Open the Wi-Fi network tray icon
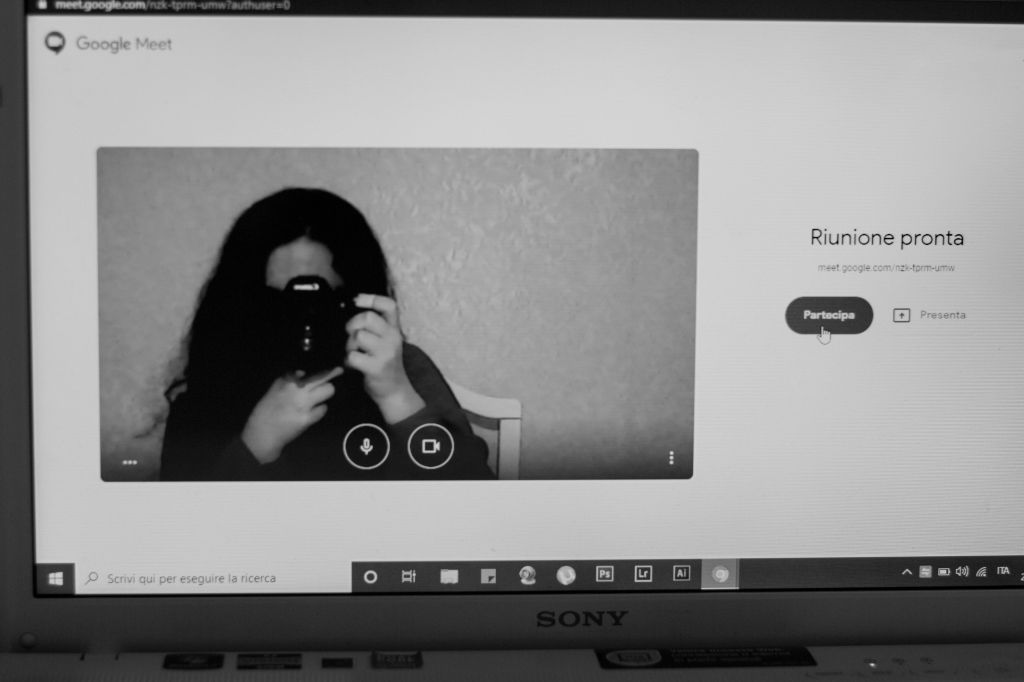This screenshot has height=682, width=1024. pyautogui.click(x=981, y=571)
